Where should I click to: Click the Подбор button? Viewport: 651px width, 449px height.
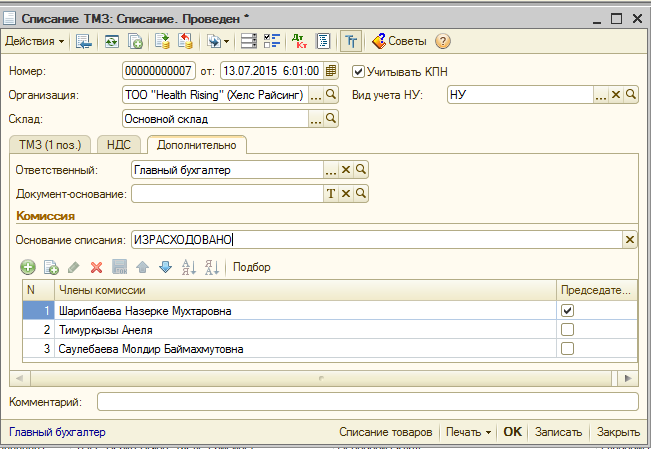click(252, 267)
